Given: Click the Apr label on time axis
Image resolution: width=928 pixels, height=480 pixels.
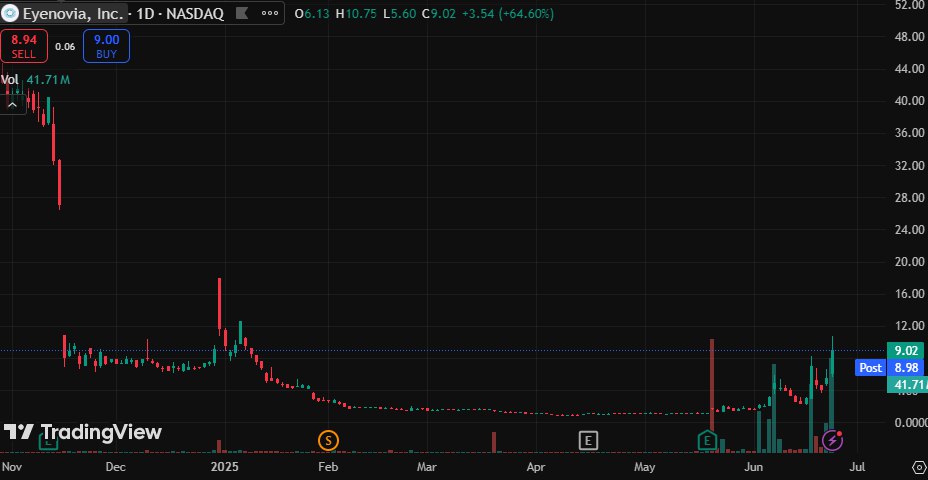Looking at the screenshot, I should point(536,466).
